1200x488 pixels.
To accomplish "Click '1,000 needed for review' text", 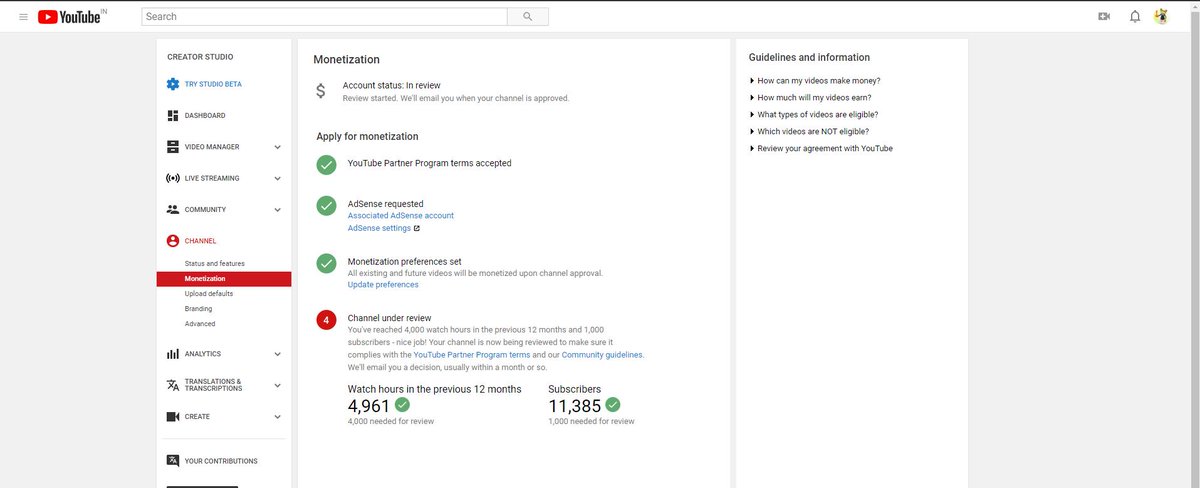I will click(x=592, y=422).
